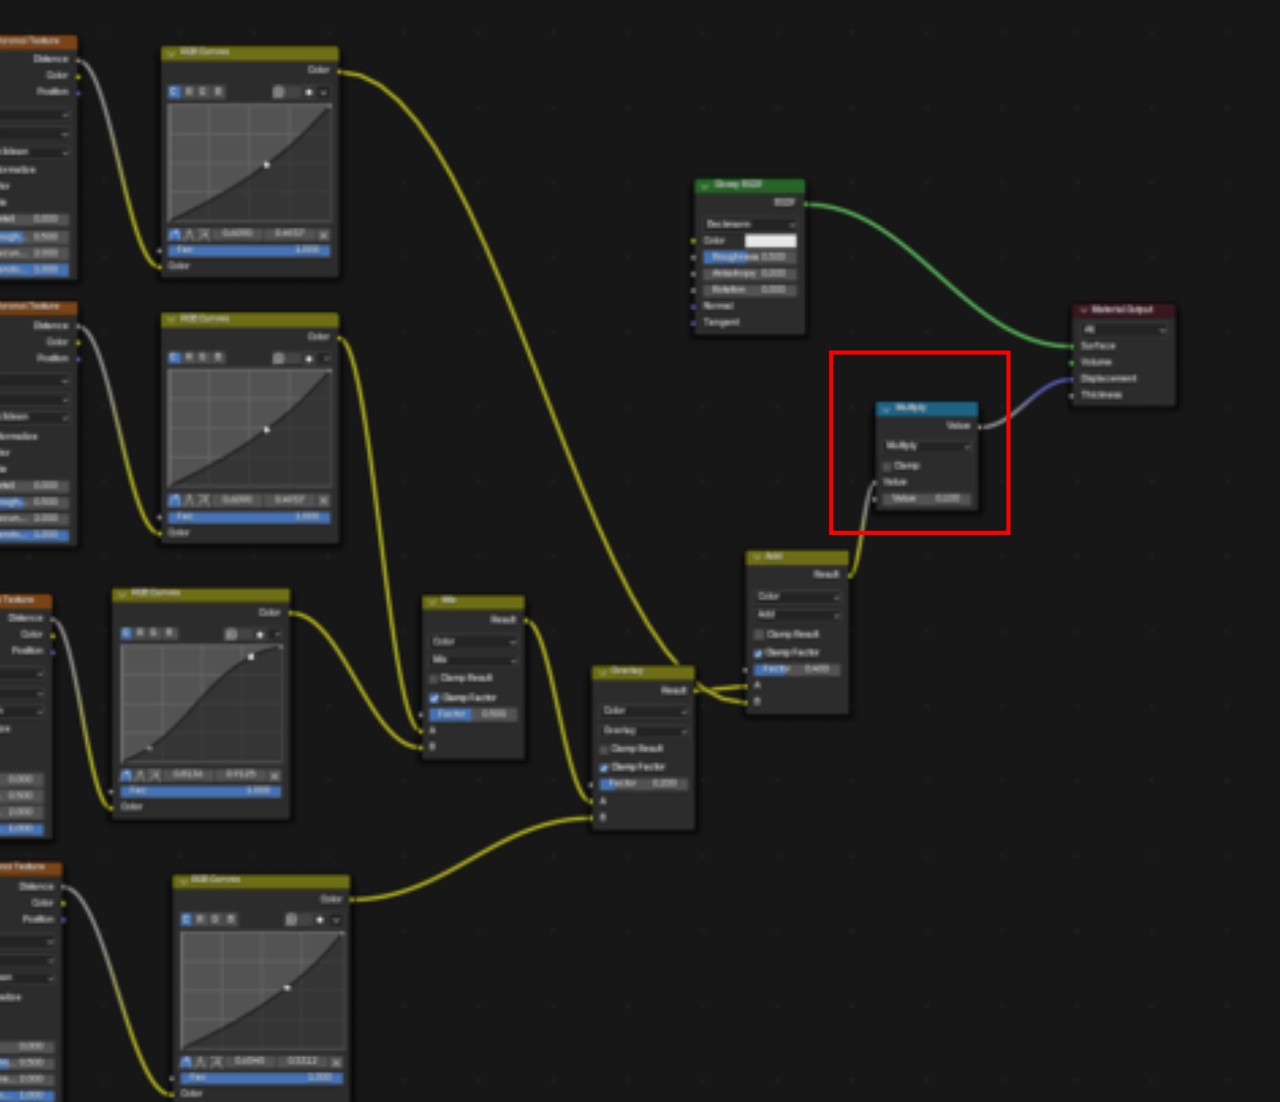Click zoom in on bottommost RGB Curves node
1280x1102 pixels.
[290, 920]
